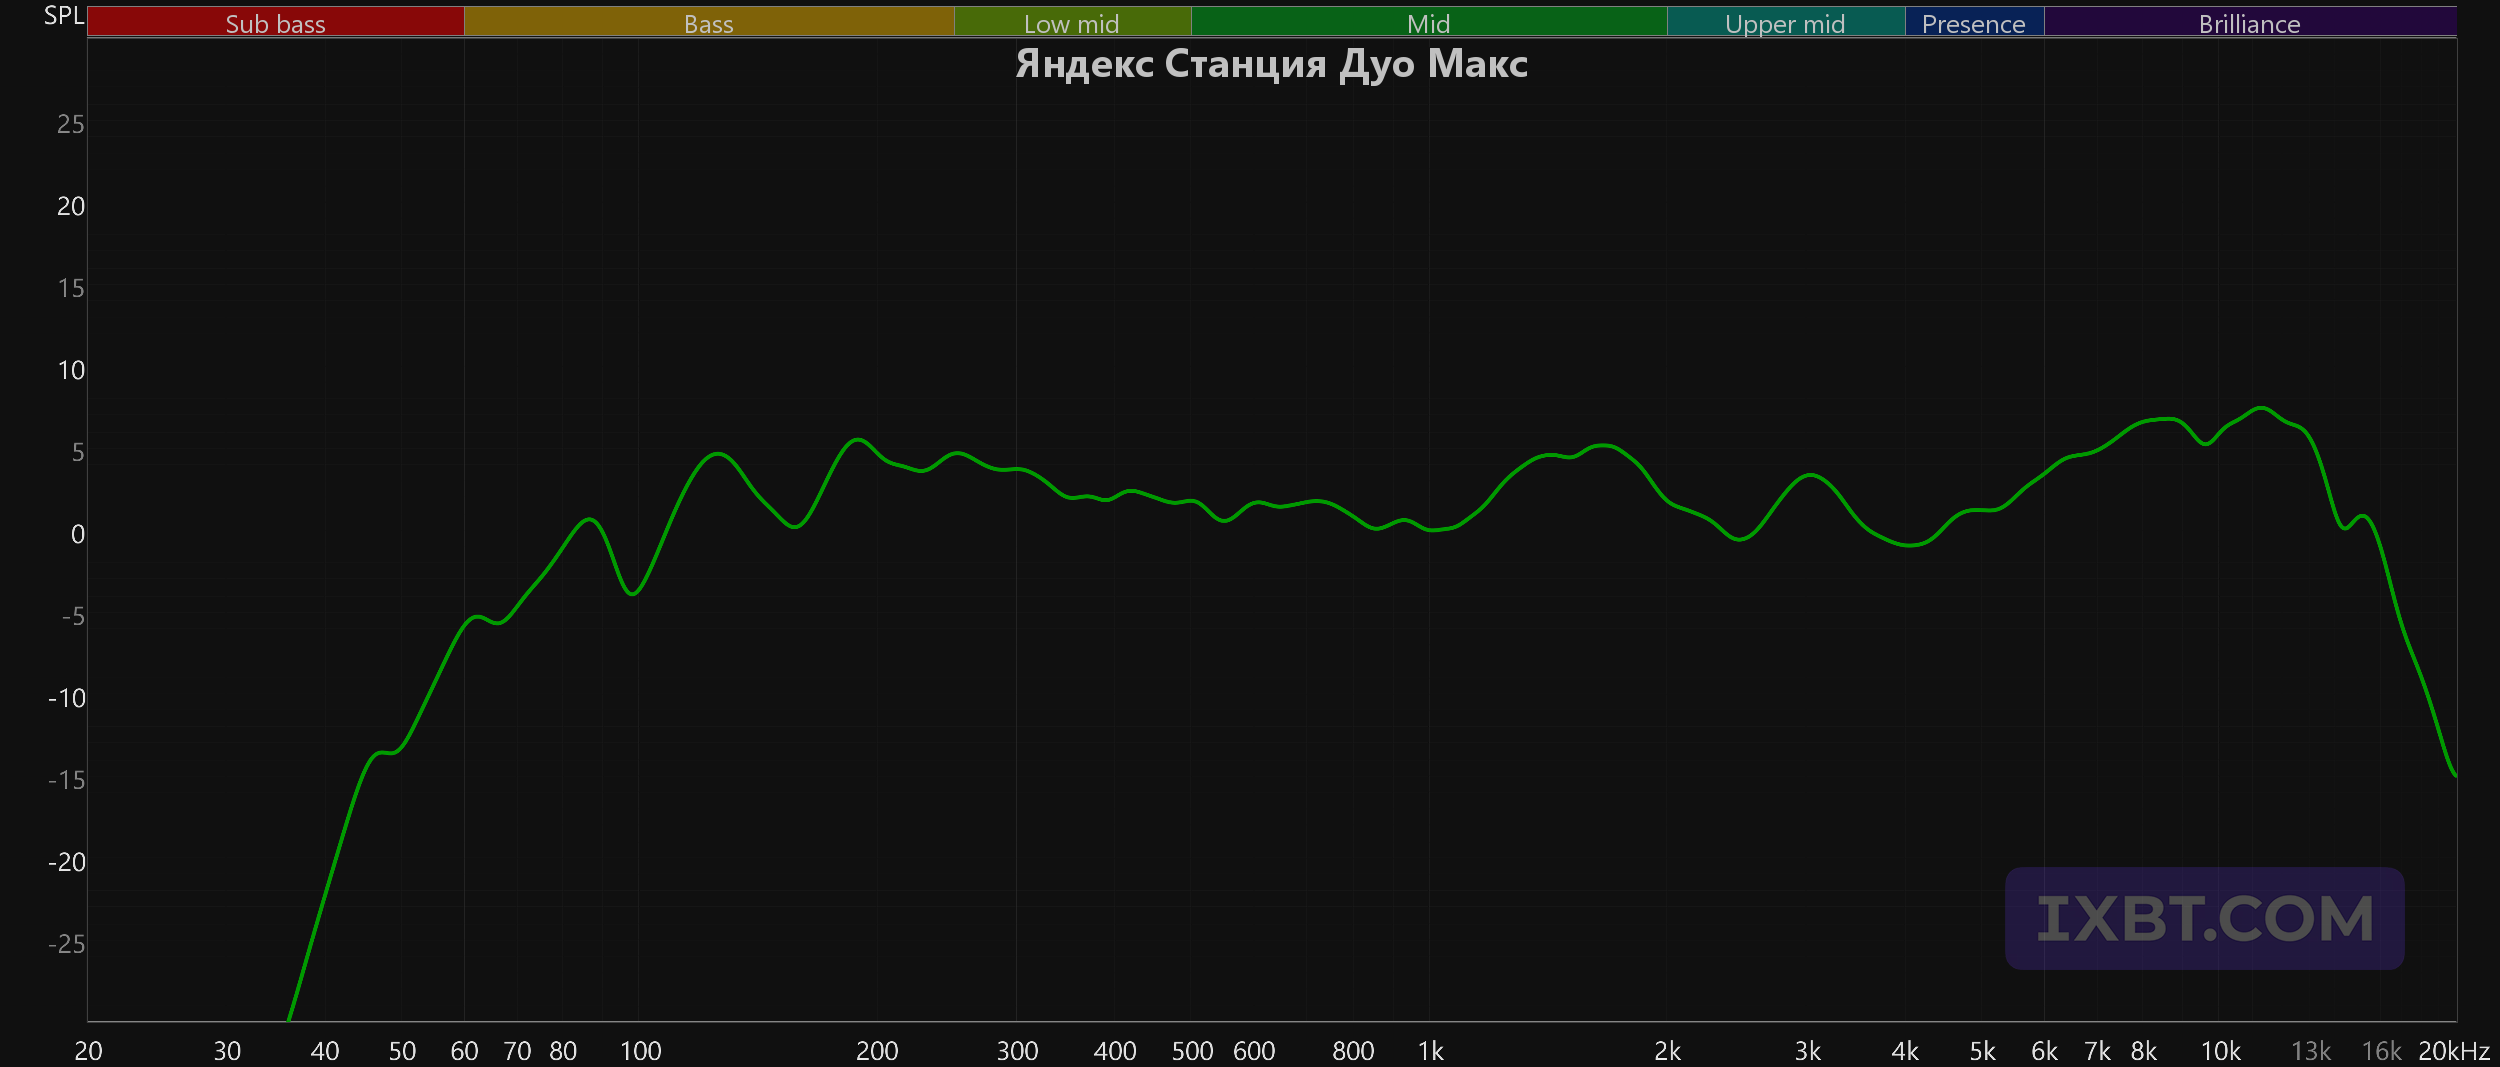Click the 60 Hz frequency tick label
This screenshot has height=1067, width=2500.
pyautogui.click(x=464, y=1051)
